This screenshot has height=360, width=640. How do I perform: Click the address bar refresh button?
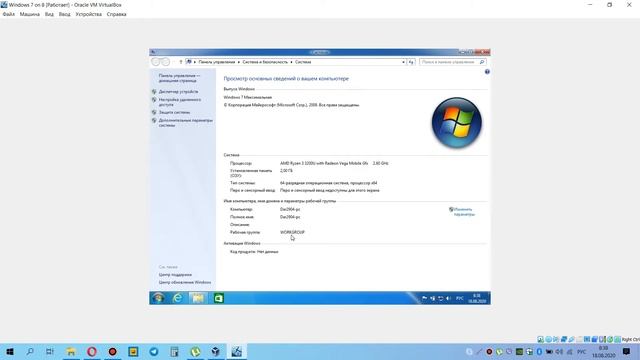pos(411,62)
